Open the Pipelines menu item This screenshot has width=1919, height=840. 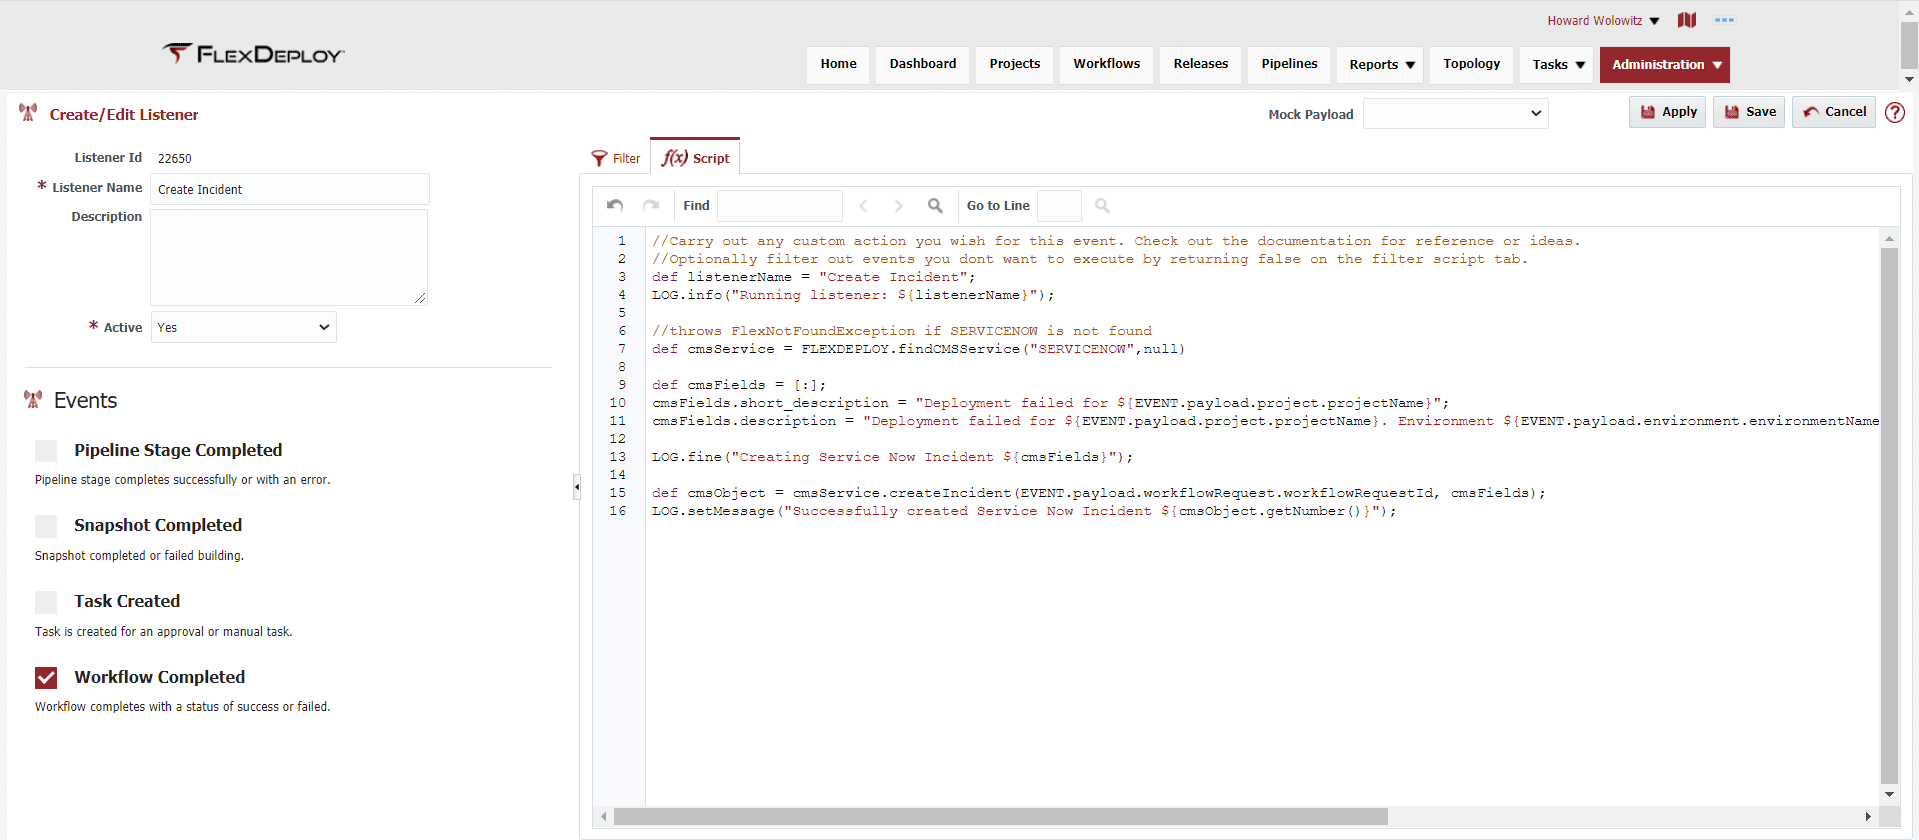[x=1289, y=64]
